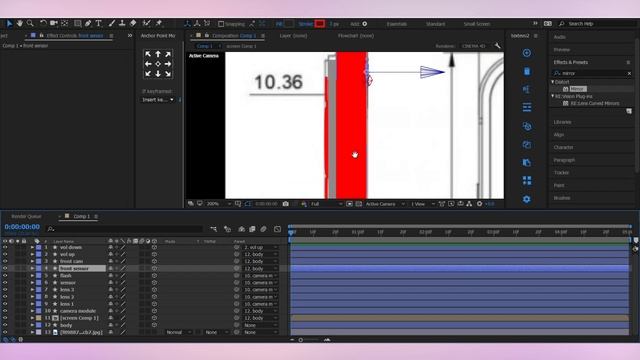640x360 pixels.
Task: Select the Pan Behind anchor point tool
Action: pos(64,24)
